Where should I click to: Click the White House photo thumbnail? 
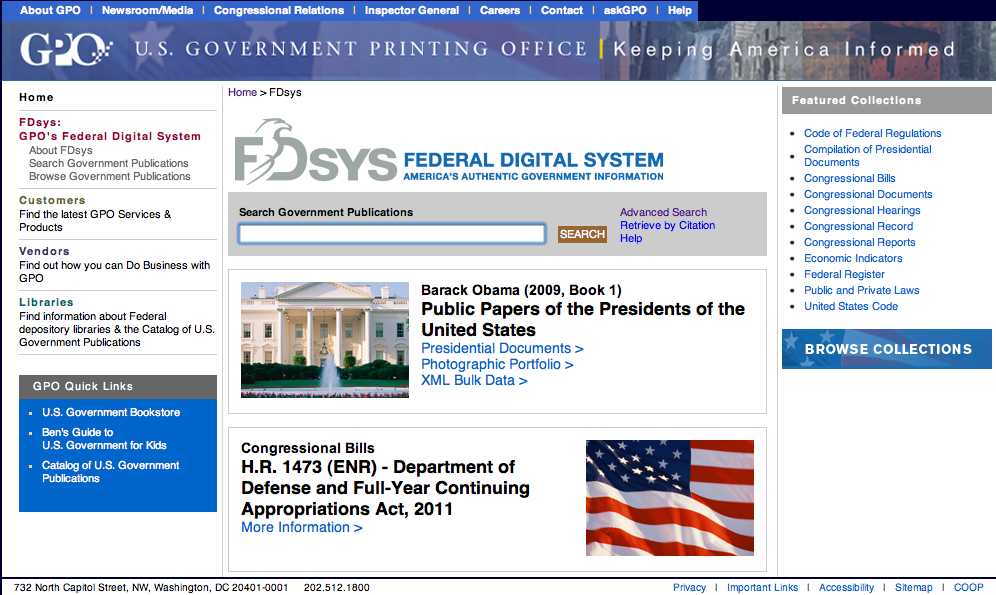[325, 340]
